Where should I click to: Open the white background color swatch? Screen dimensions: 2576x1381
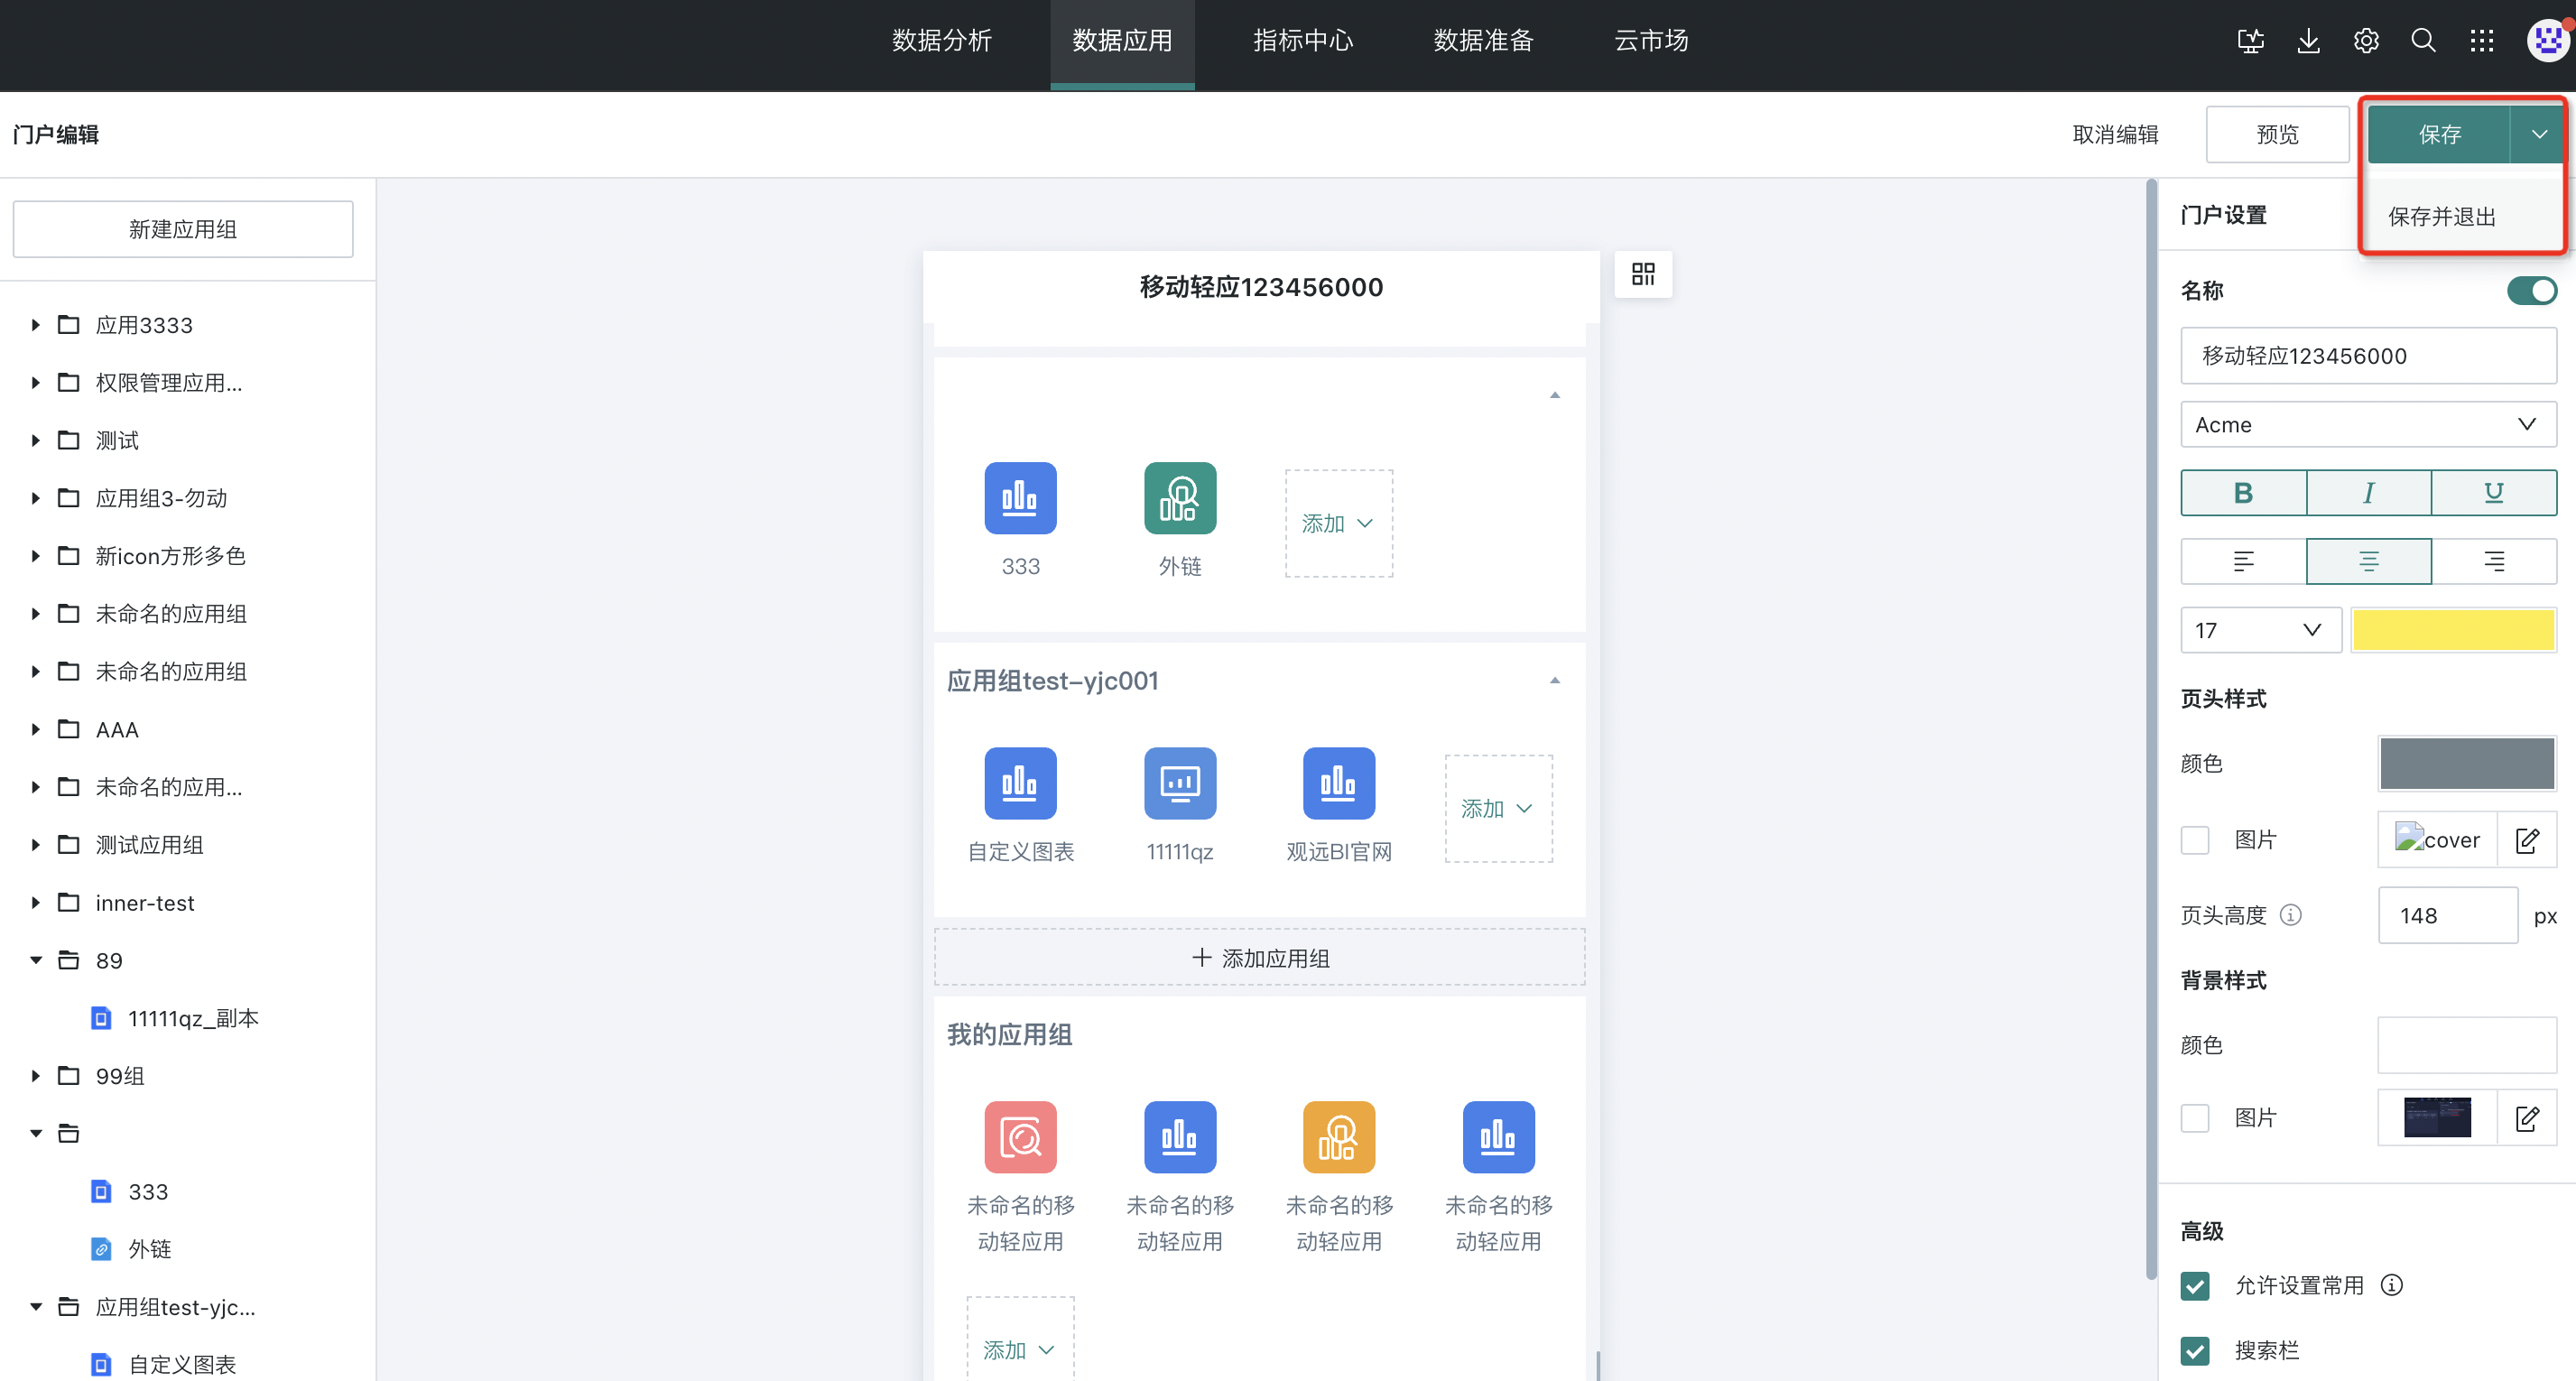tap(2467, 1045)
